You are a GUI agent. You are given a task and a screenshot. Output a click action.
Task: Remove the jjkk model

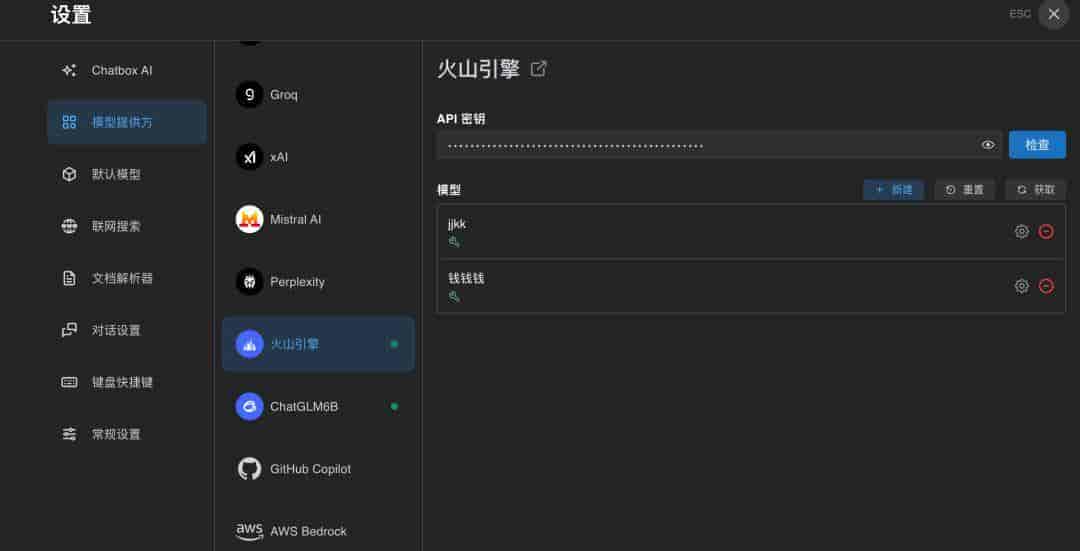point(1046,231)
